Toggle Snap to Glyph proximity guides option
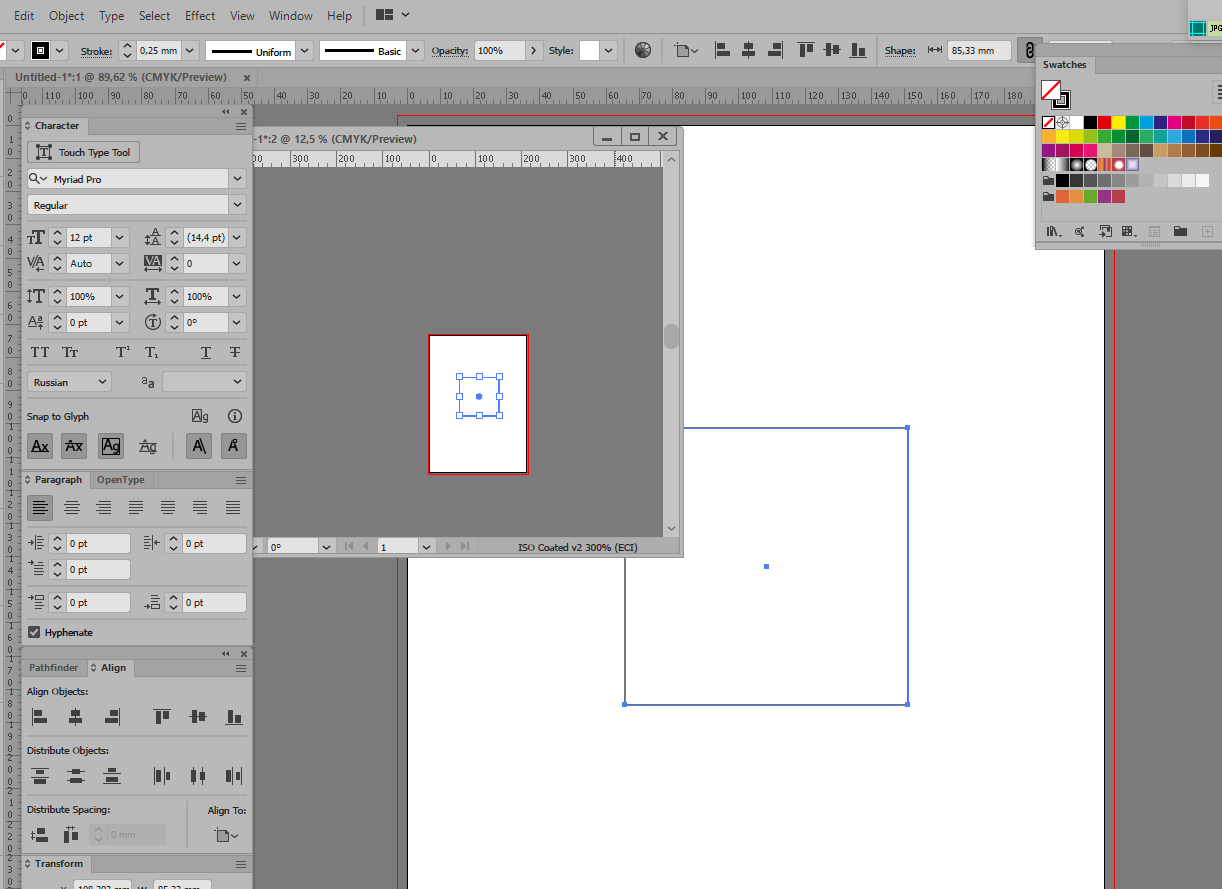Viewport: 1222px width, 889px height. tap(148, 446)
